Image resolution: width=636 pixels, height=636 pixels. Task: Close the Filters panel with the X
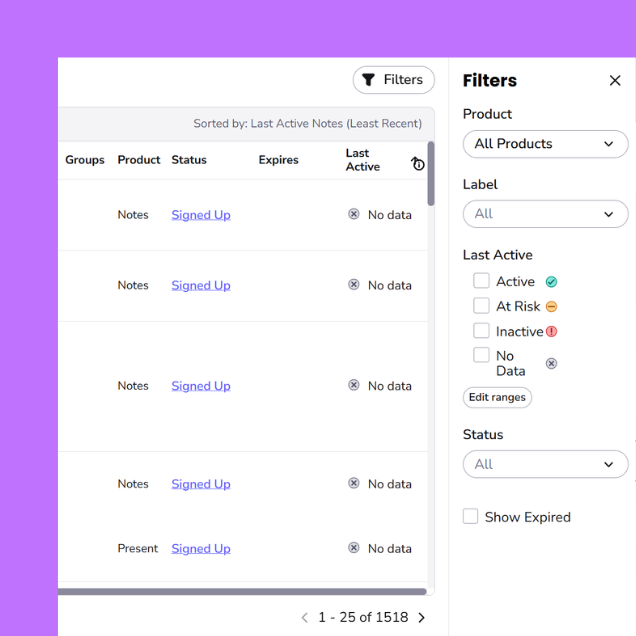(615, 81)
